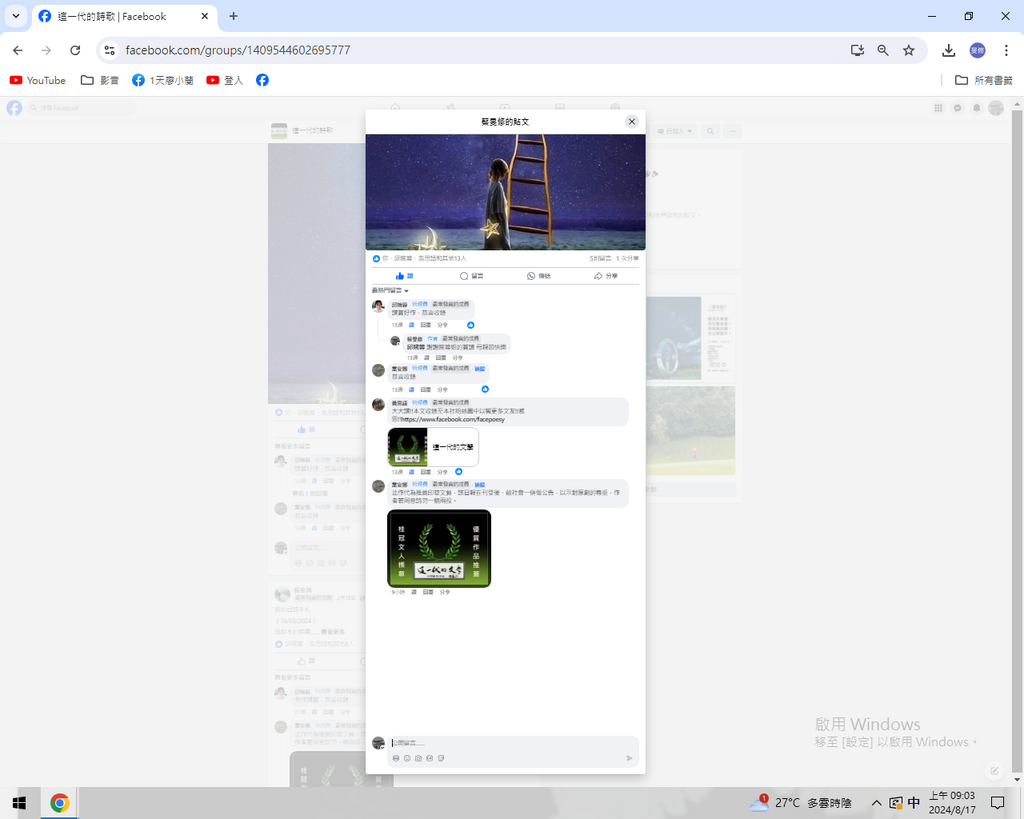Screen dimensions: 1024x819
Task: Insert sticker using sticker icon in comment box
Action: point(440,758)
